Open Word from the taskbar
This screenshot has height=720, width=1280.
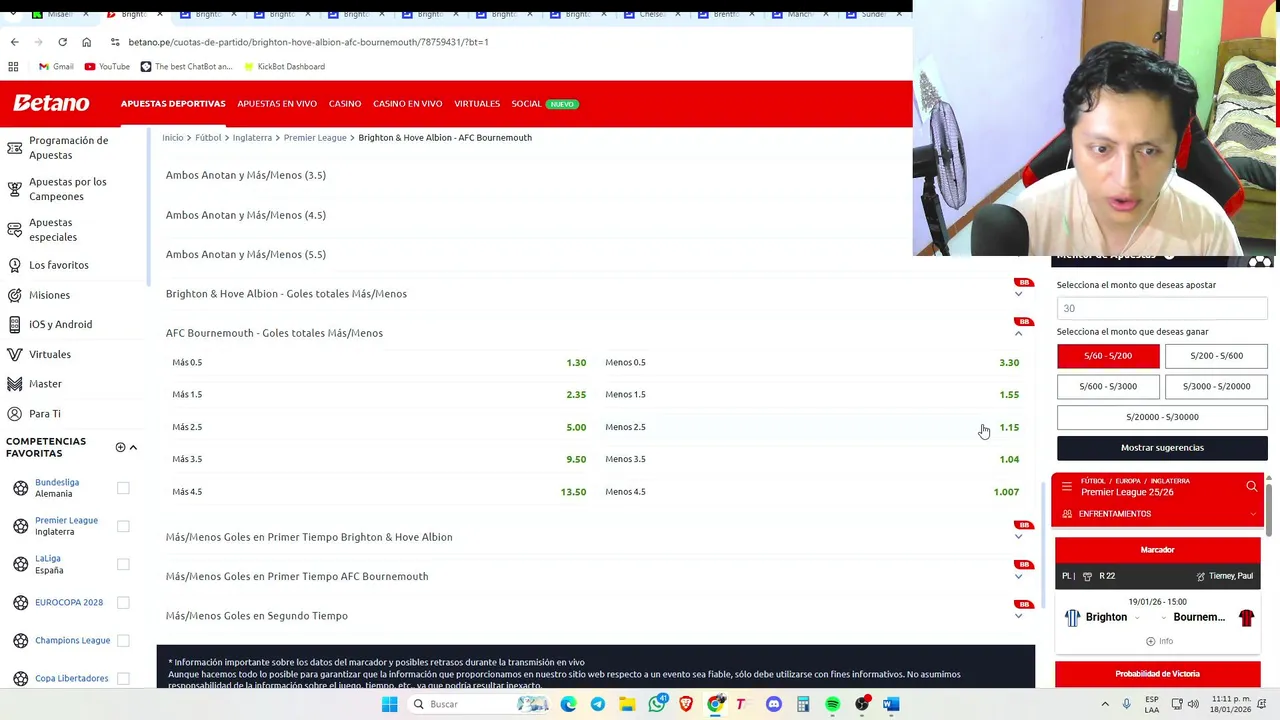[890, 704]
